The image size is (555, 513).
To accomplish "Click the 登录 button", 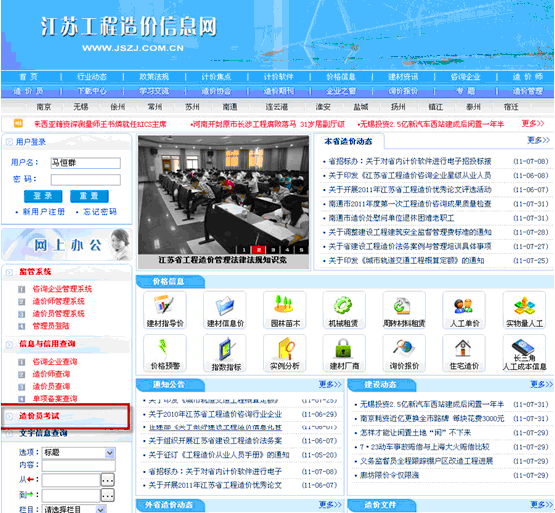I will point(43,196).
